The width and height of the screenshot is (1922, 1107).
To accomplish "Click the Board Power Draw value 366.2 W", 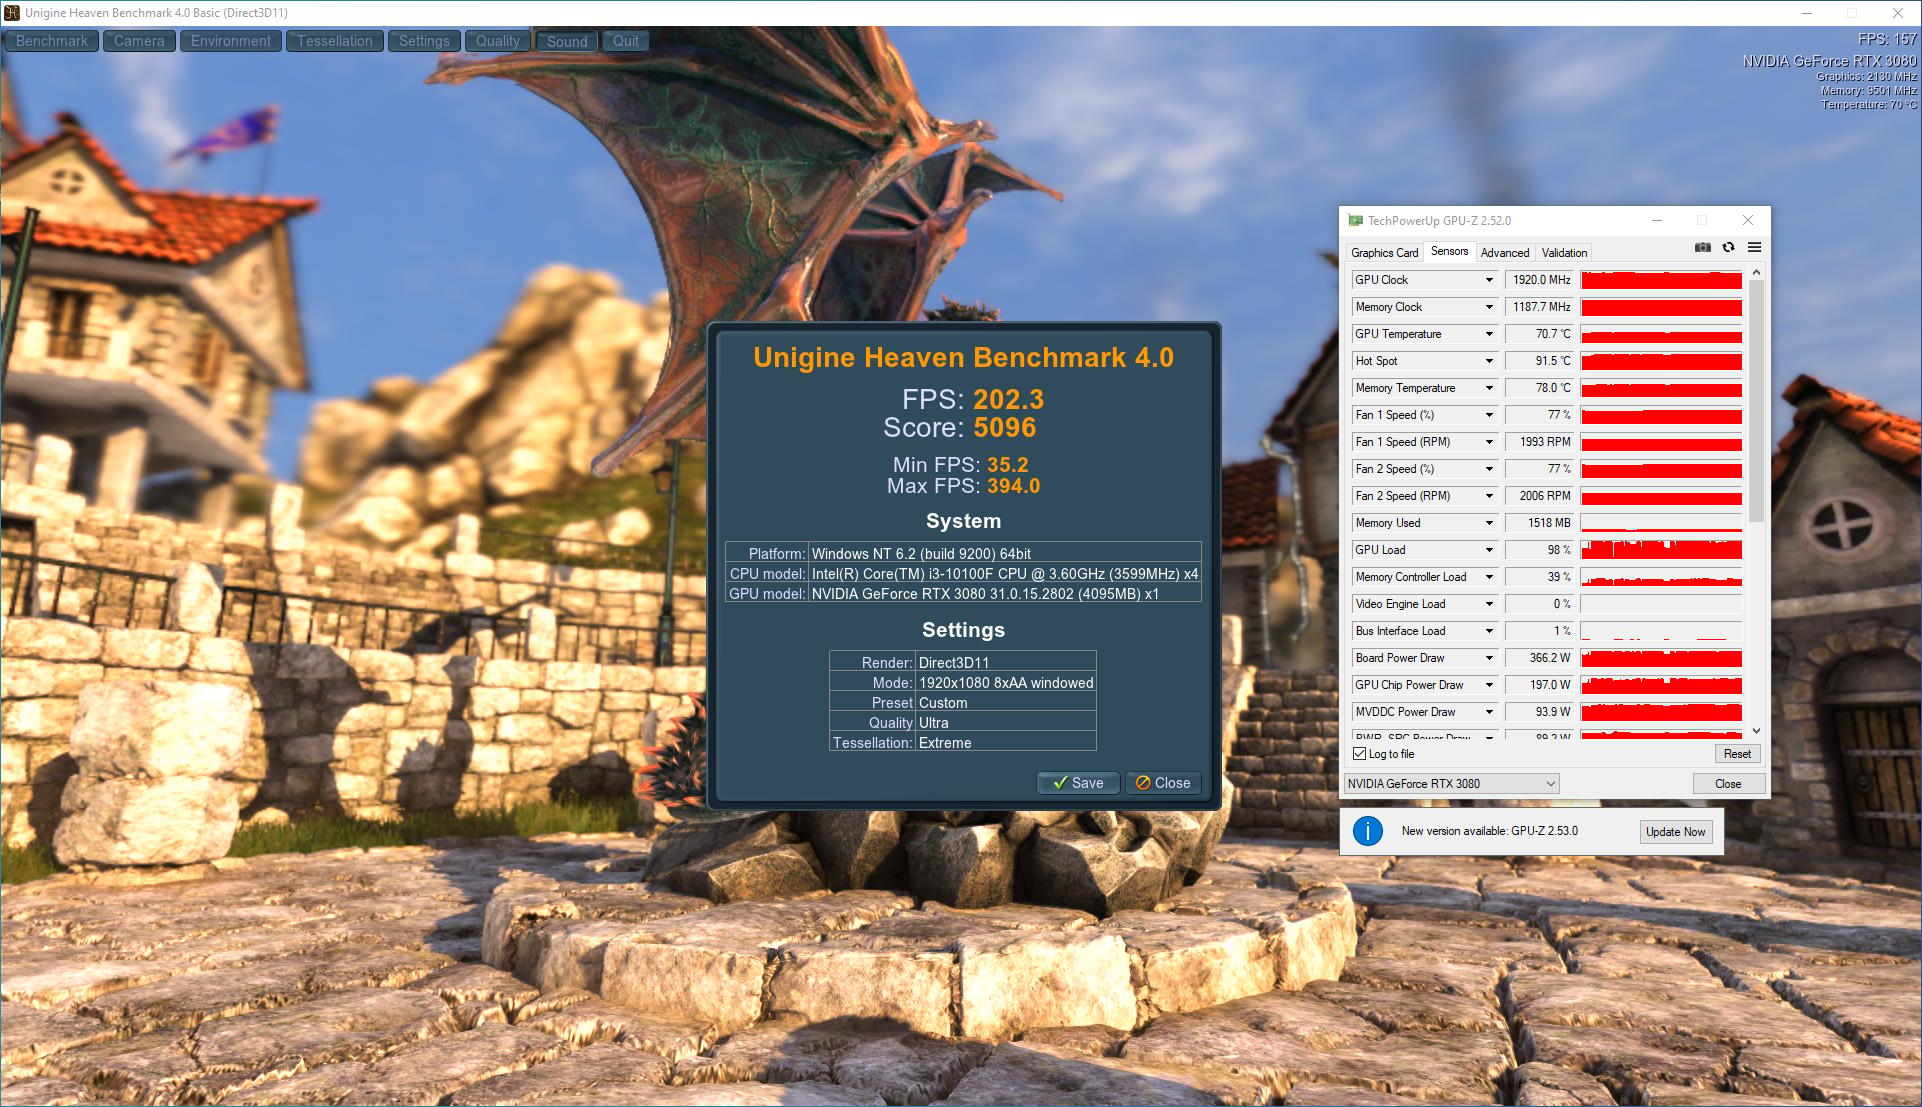I will (x=1540, y=658).
